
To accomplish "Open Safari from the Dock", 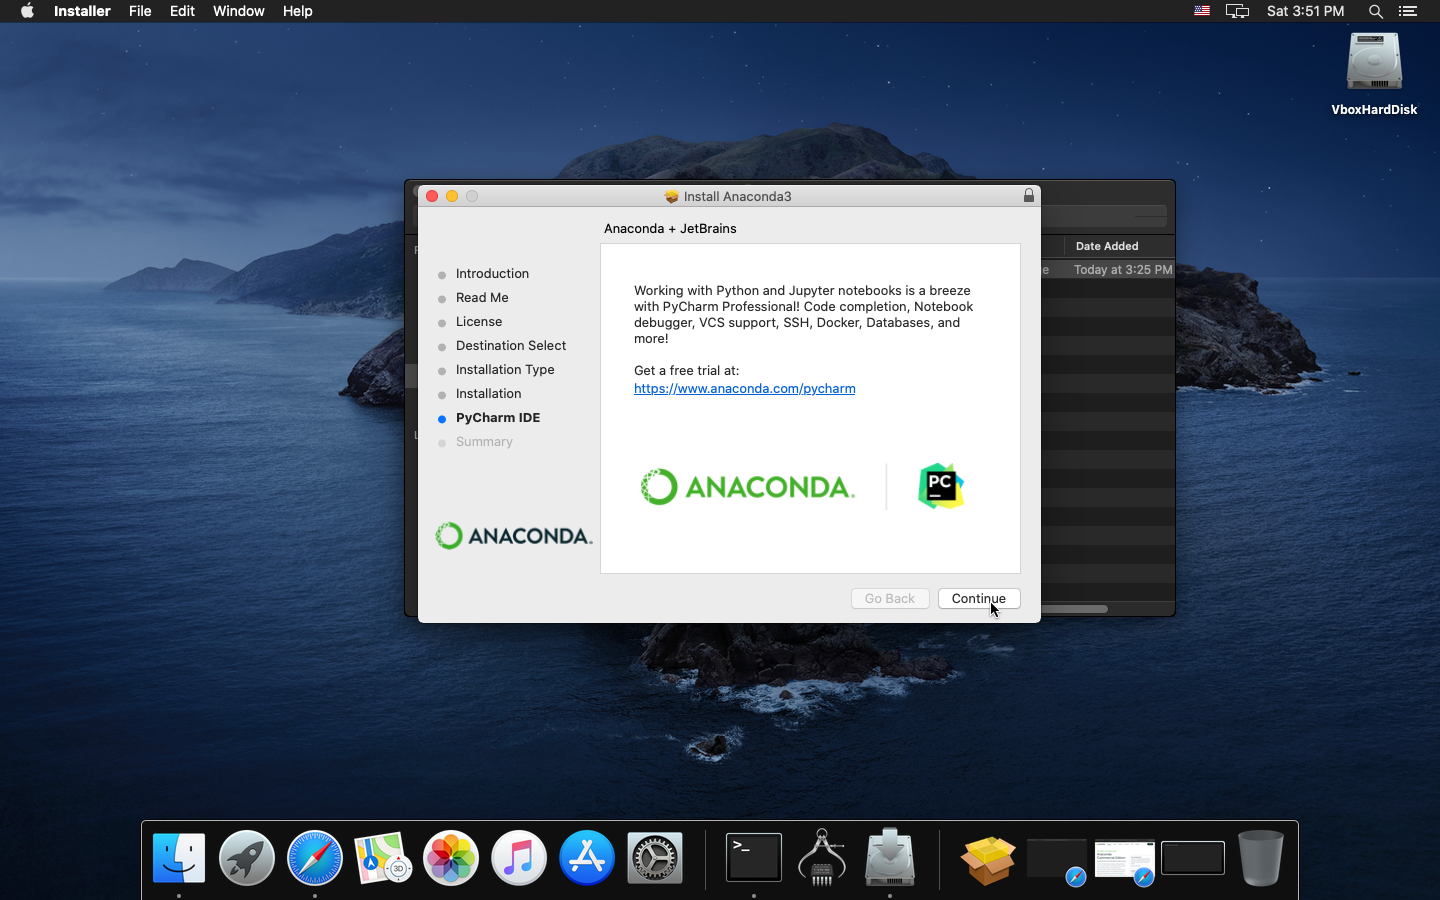I will tap(315, 858).
